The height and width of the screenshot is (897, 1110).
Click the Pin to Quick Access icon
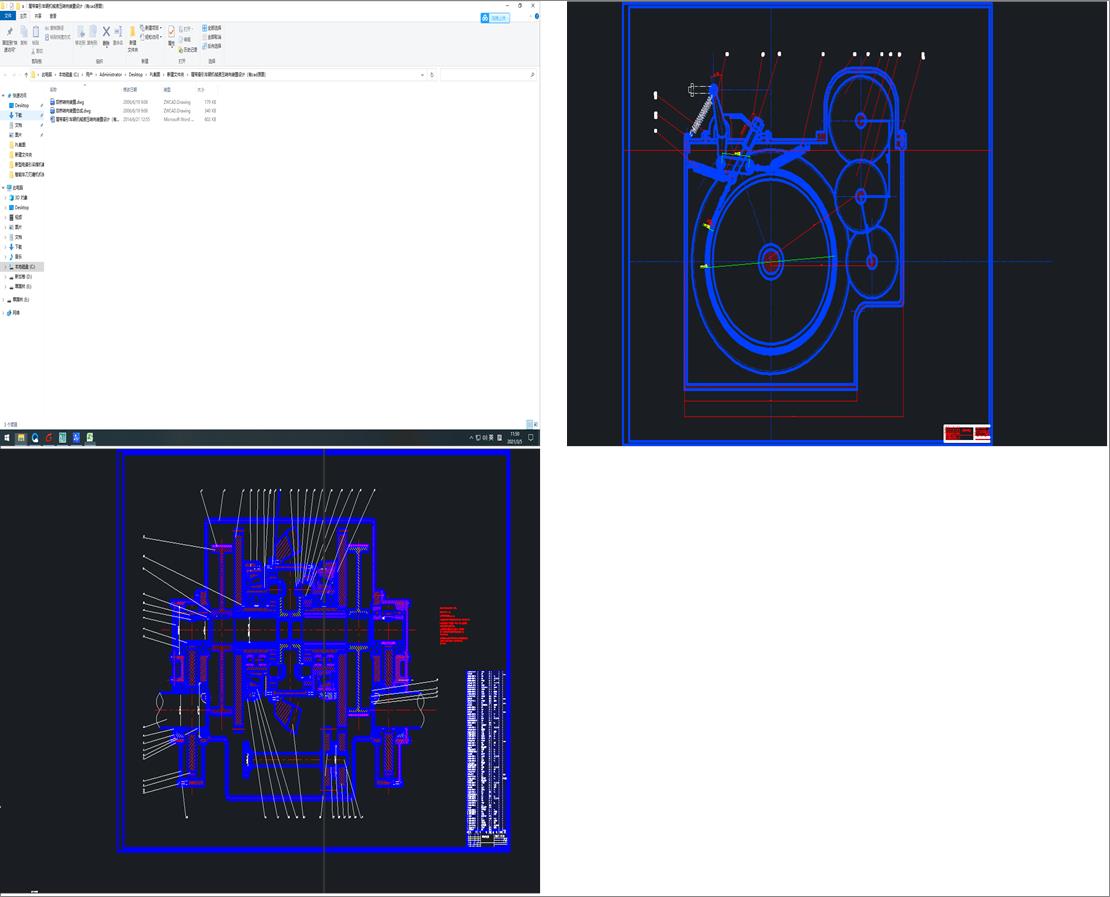pos(9,32)
